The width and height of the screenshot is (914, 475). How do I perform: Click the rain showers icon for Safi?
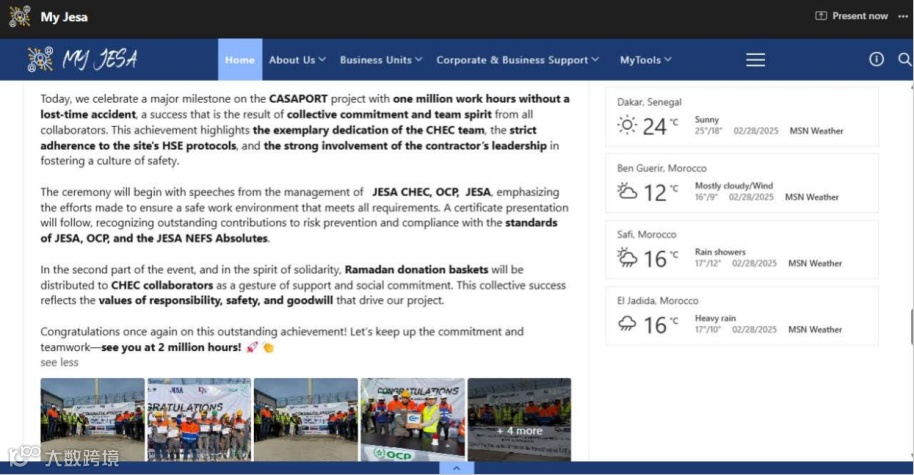coord(627,258)
